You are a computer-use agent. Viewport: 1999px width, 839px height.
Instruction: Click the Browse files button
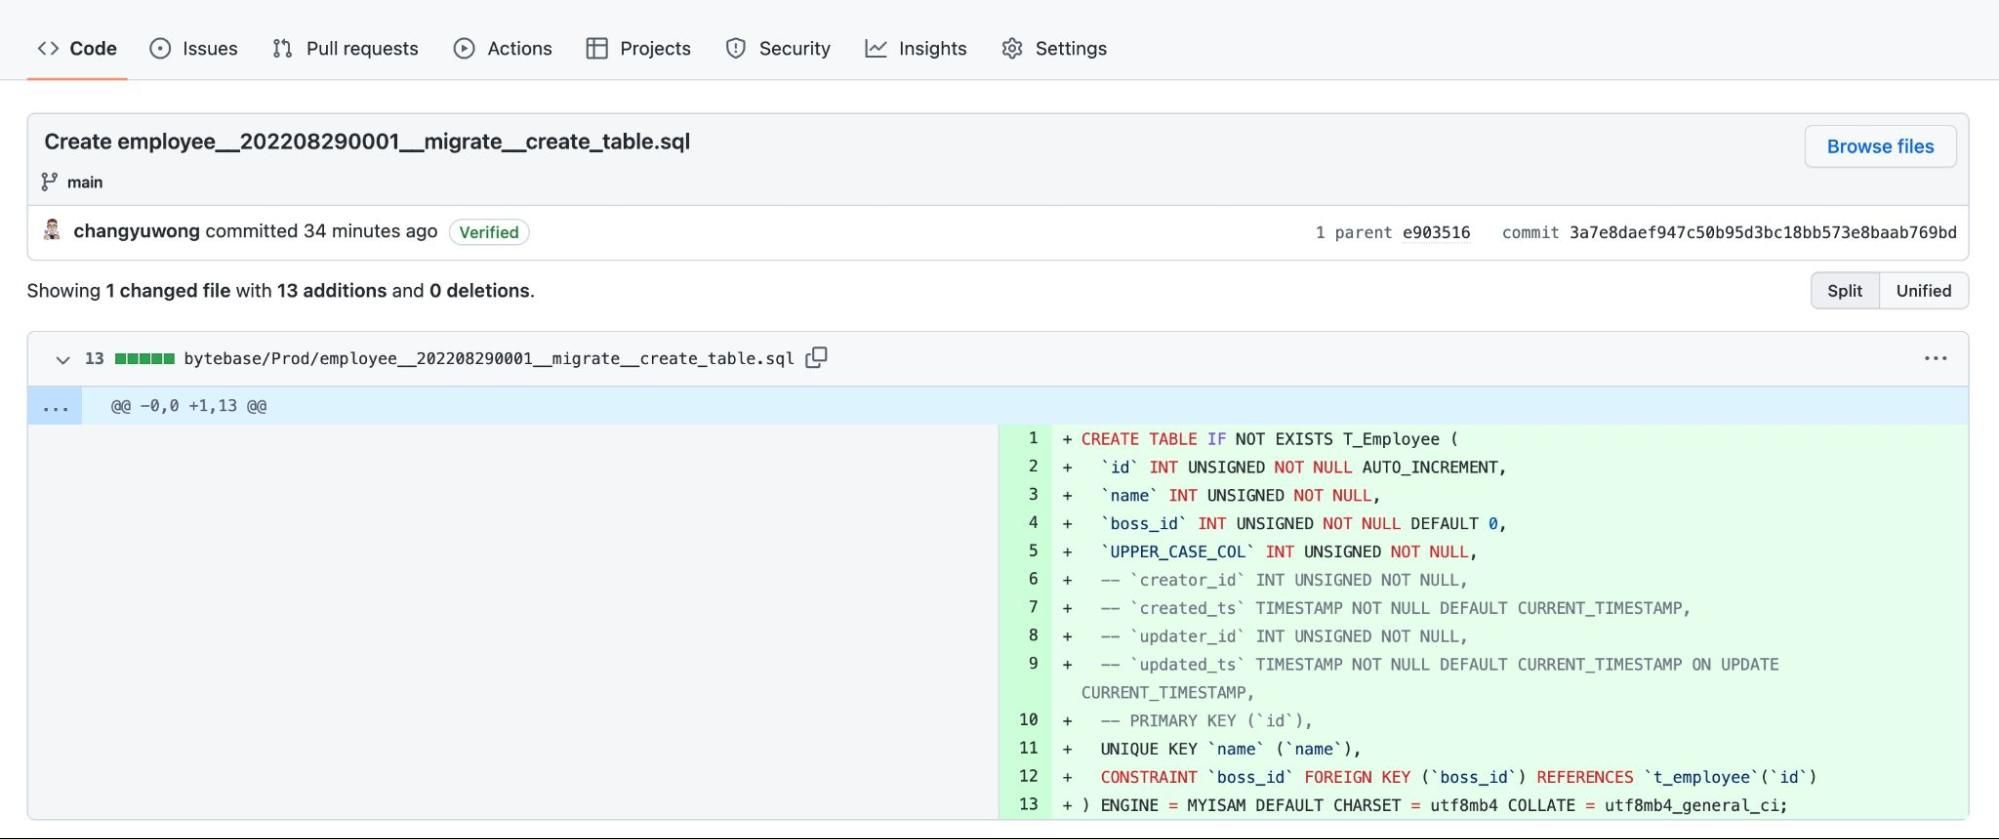[x=1879, y=146]
